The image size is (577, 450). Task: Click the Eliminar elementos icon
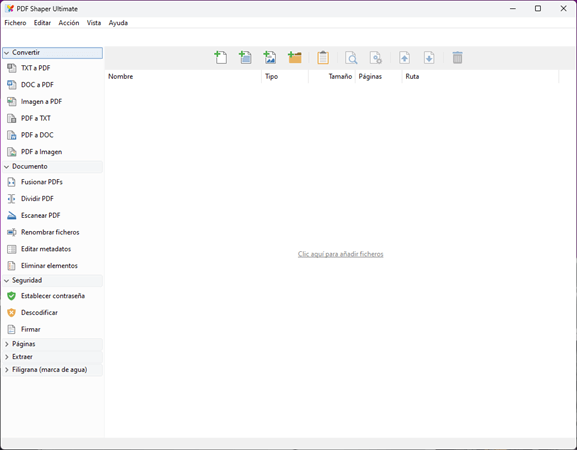pyautogui.click(x=12, y=266)
